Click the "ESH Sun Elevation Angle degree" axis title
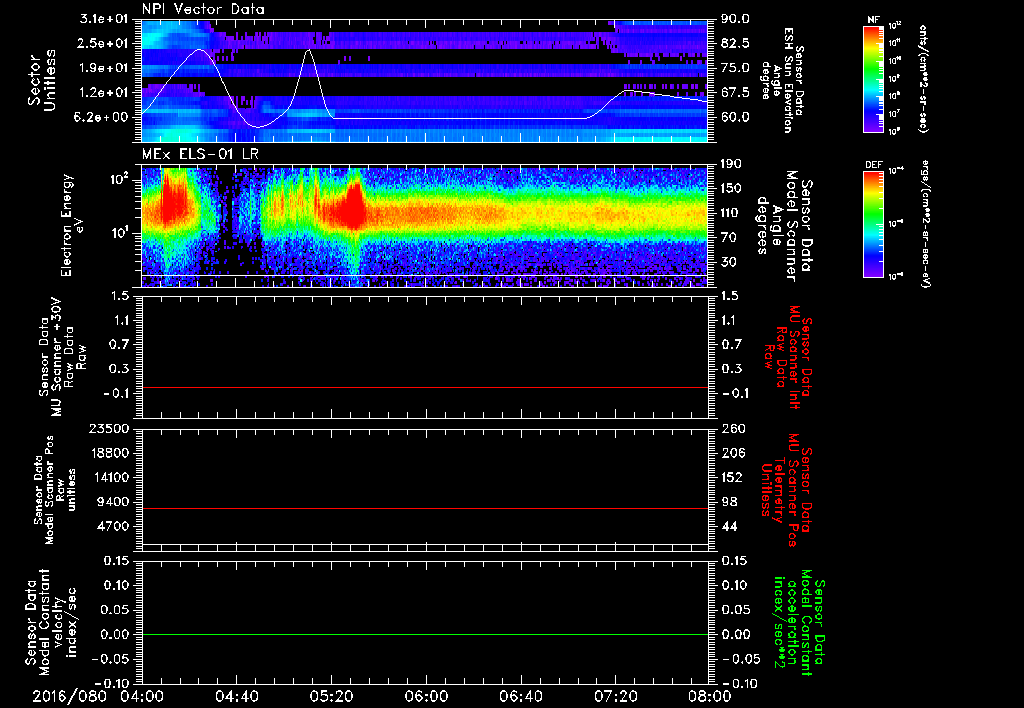The image size is (1024, 708). (782, 80)
